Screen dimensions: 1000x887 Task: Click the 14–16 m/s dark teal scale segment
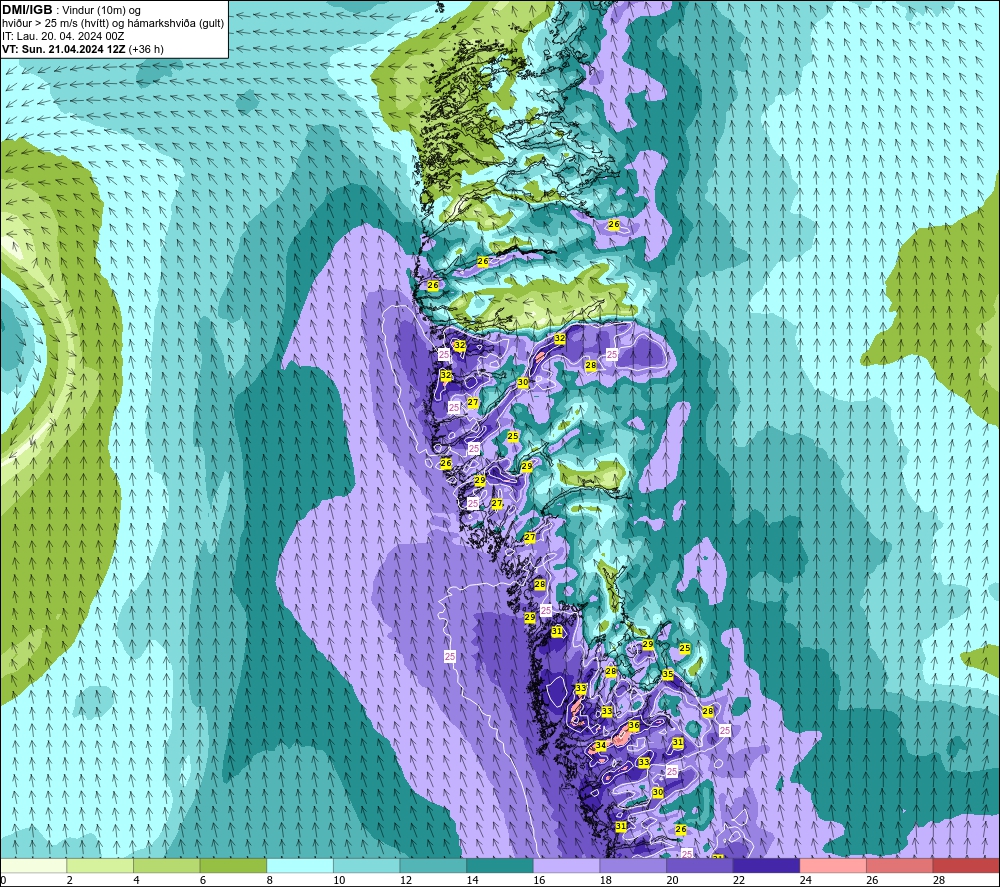point(500,865)
